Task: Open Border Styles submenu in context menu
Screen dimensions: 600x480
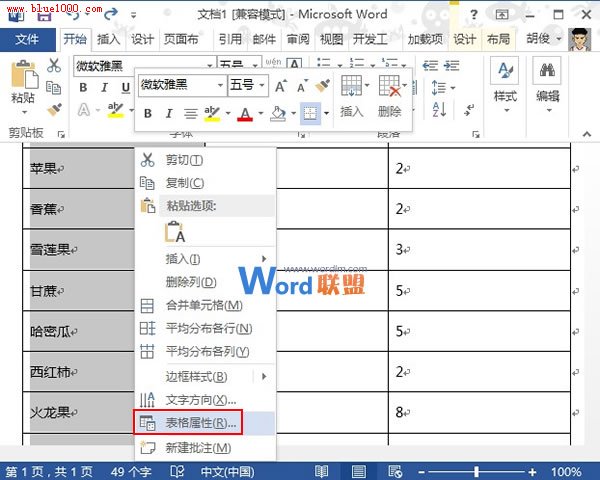Action: click(206, 377)
